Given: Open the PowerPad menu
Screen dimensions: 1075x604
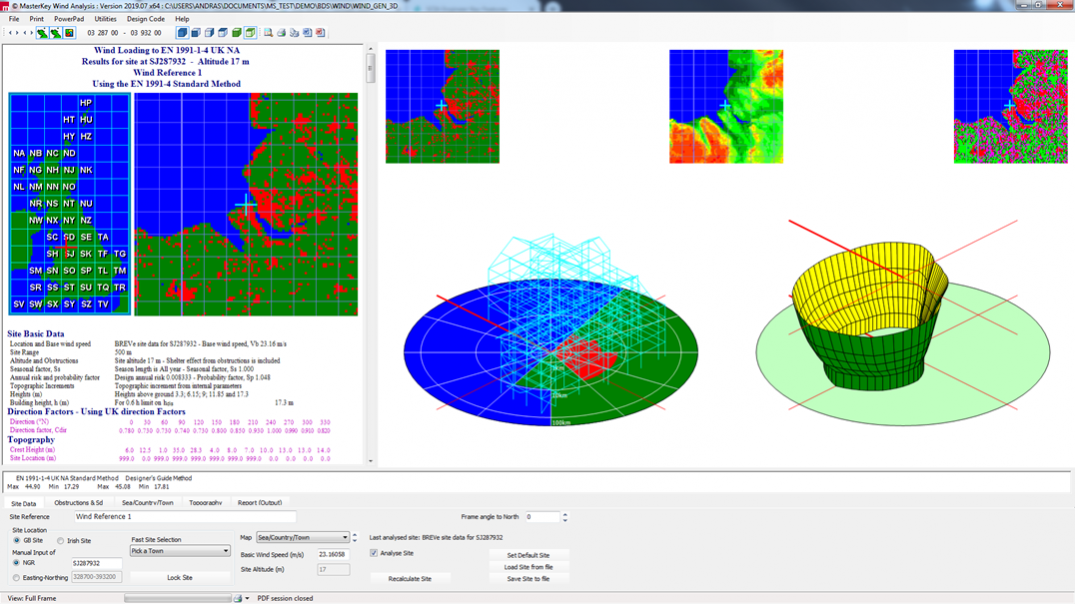Looking at the screenshot, I should [69, 19].
